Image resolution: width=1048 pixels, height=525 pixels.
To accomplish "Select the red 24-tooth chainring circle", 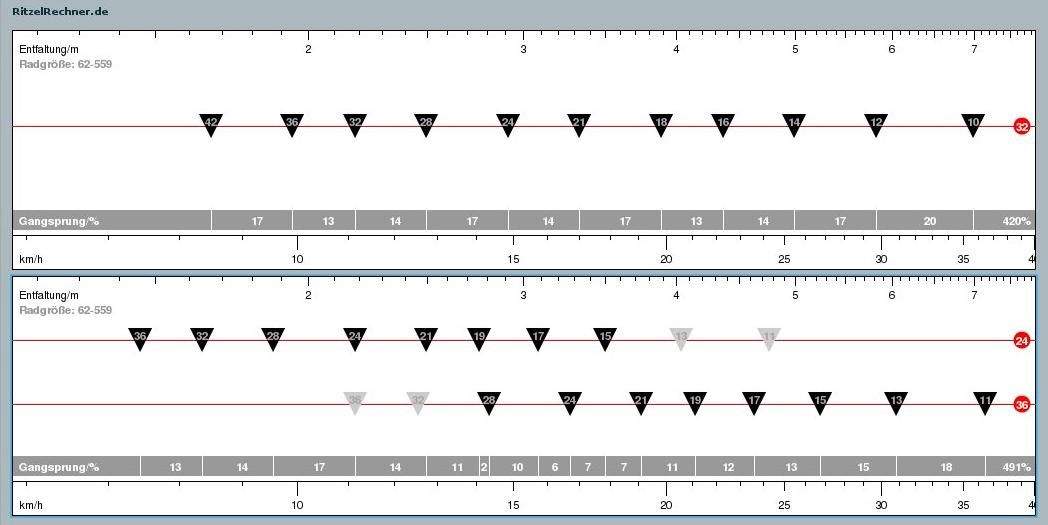I will coord(1022,340).
